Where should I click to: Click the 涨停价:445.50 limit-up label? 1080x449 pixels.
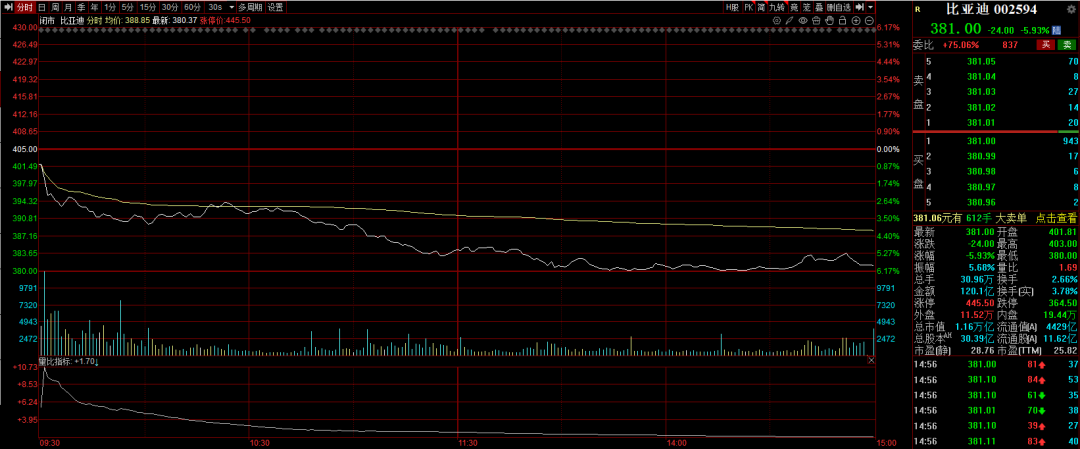(225, 21)
